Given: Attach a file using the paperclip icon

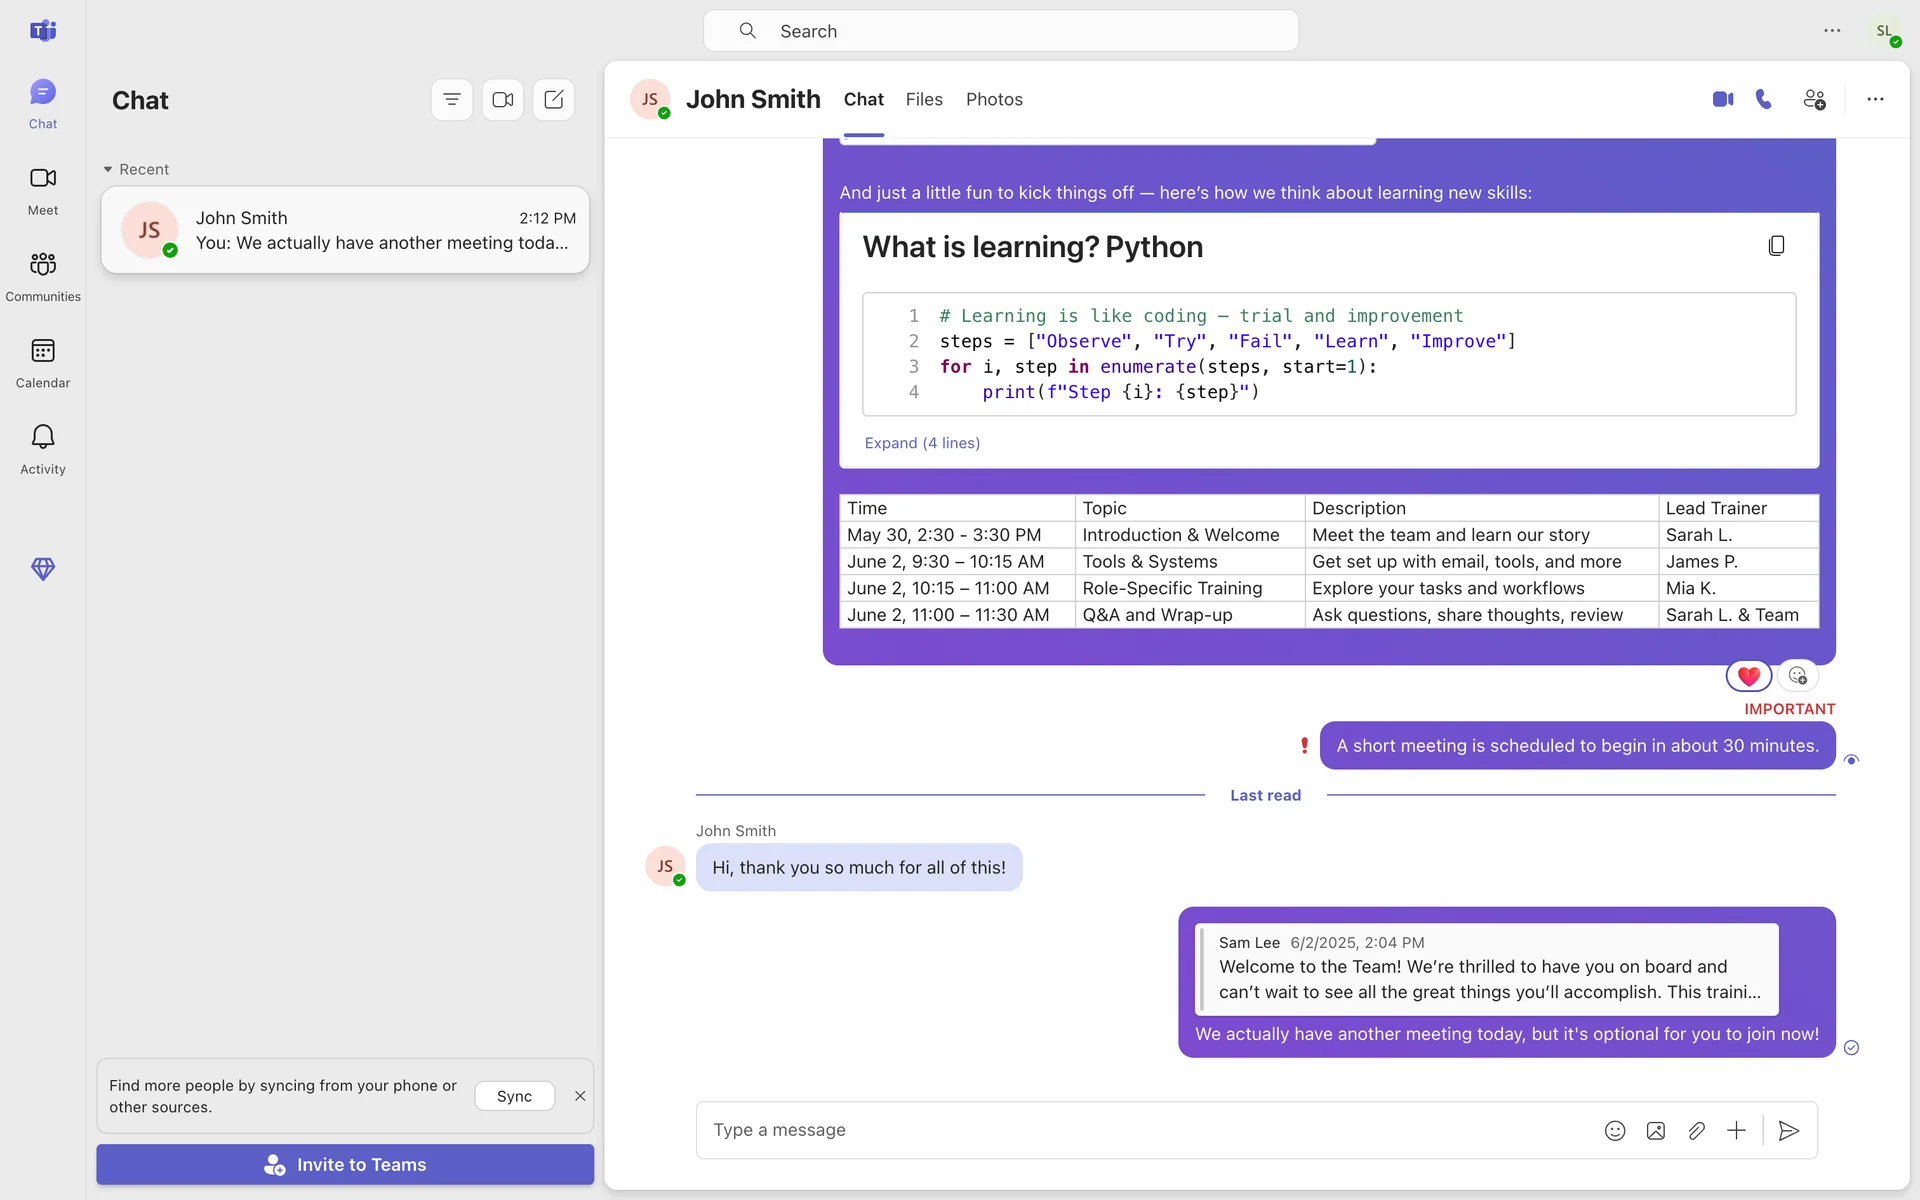Looking at the screenshot, I should click(1696, 1131).
